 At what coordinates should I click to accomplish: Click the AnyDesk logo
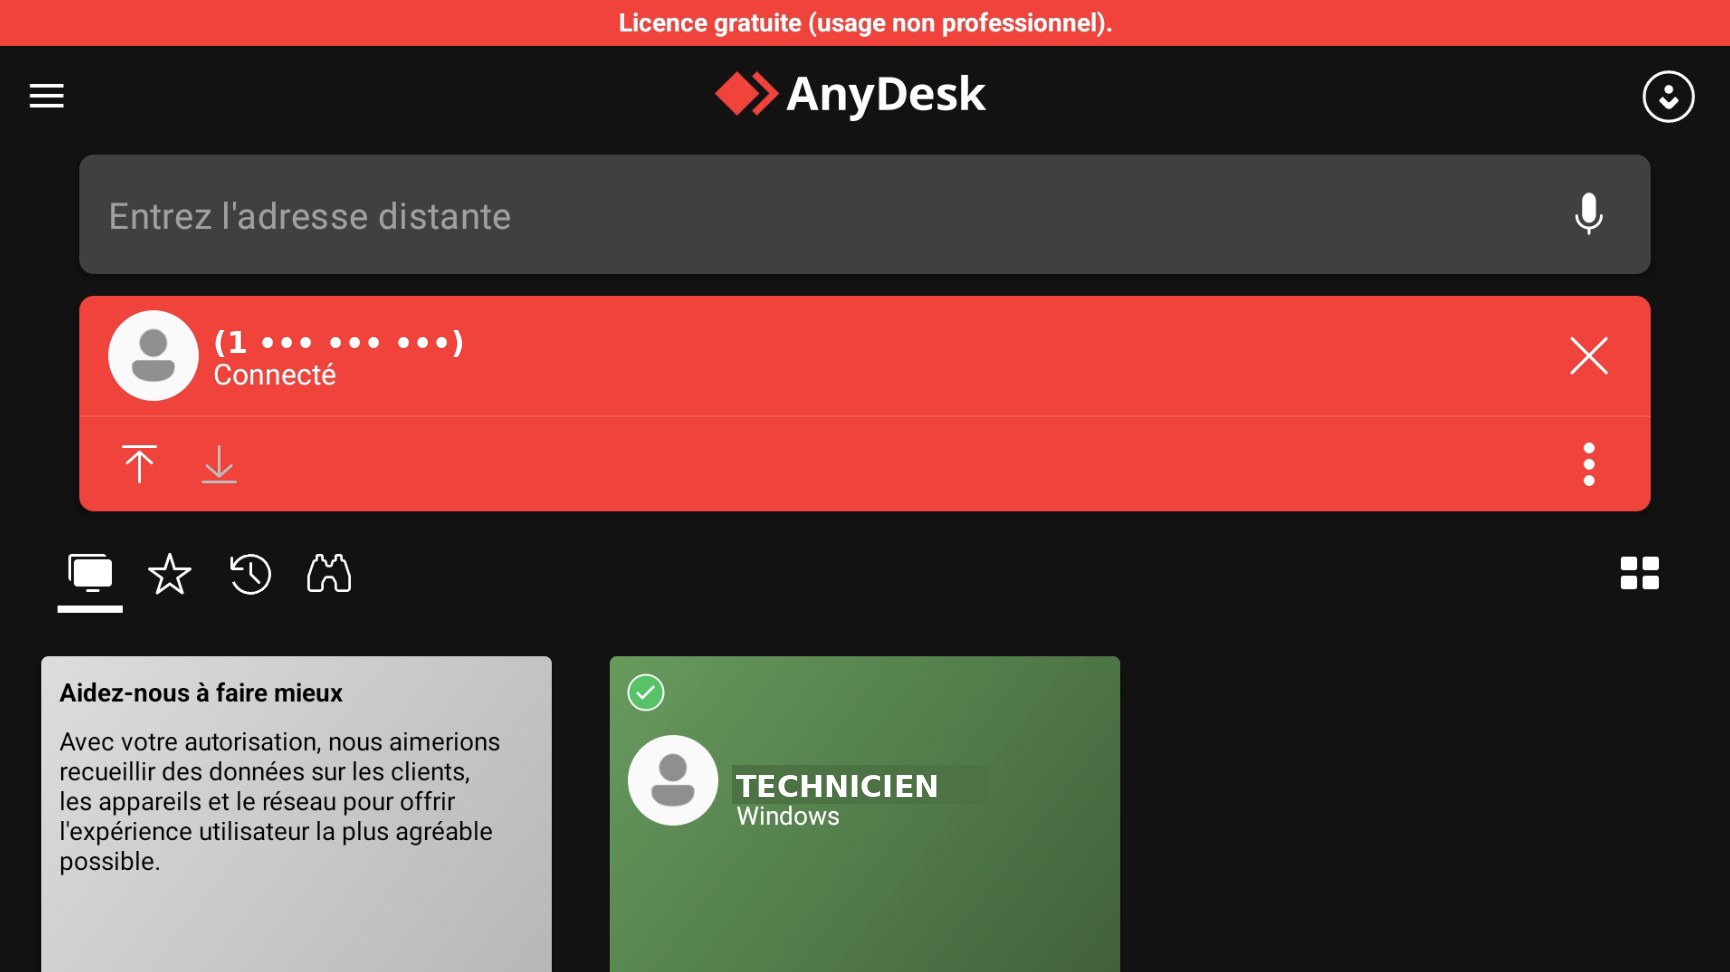click(x=851, y=95)
